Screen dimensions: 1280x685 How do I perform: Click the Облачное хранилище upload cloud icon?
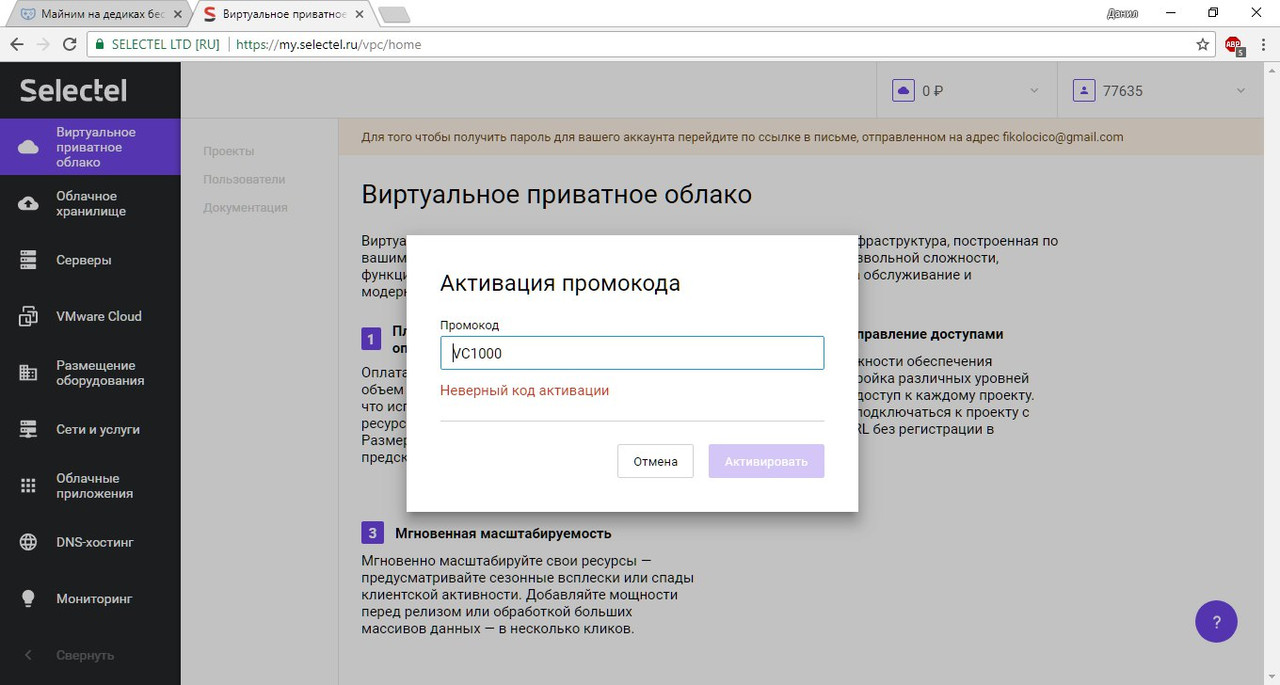(x=28, y=204)
